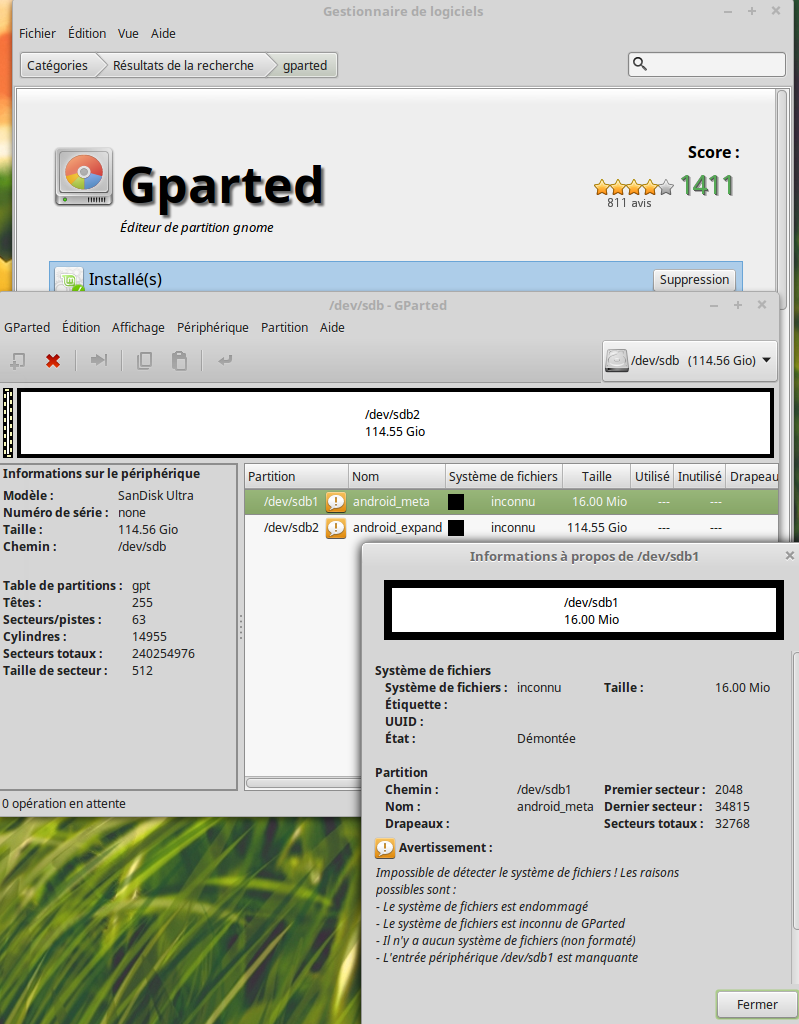Image resolution: width=799 pixels, height=1024 pixels.
Task: Click the 811 avis review count
Action: [629, 203]
